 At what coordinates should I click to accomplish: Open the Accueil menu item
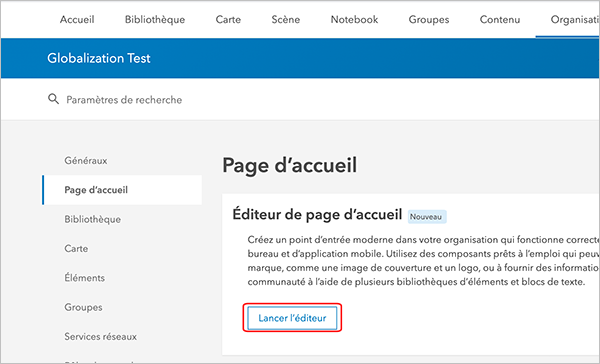[x=77, y=20]
